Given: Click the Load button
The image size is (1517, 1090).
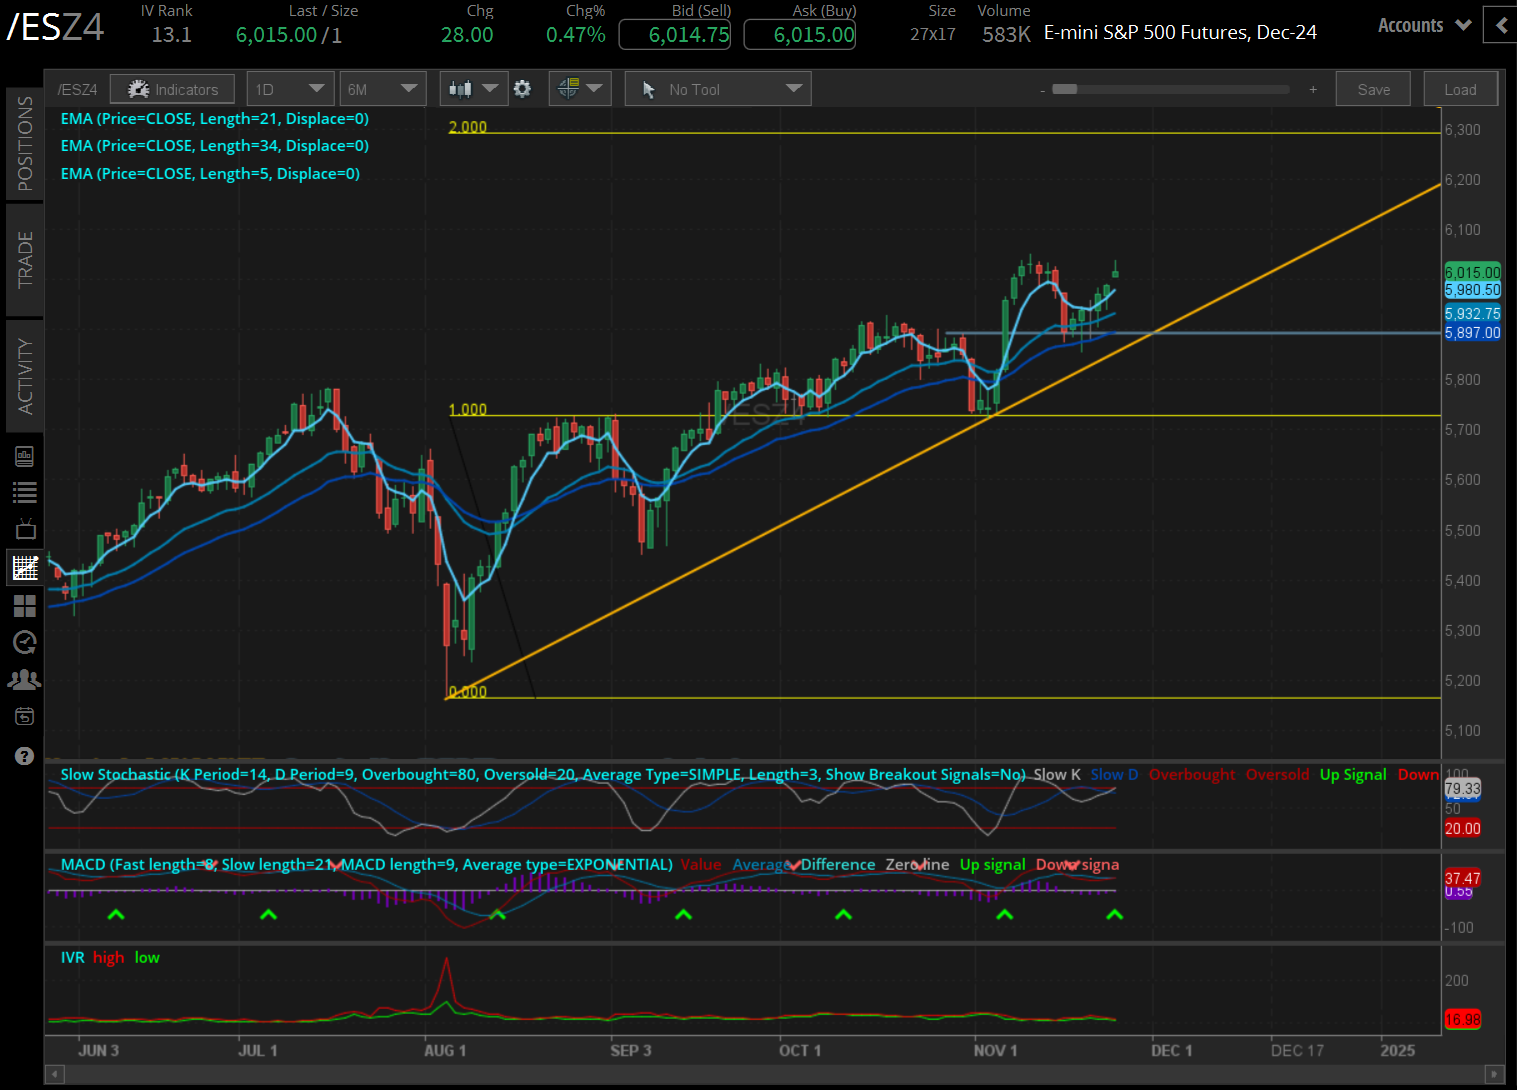Looking at the screenshot, I should click(1460, 88).
